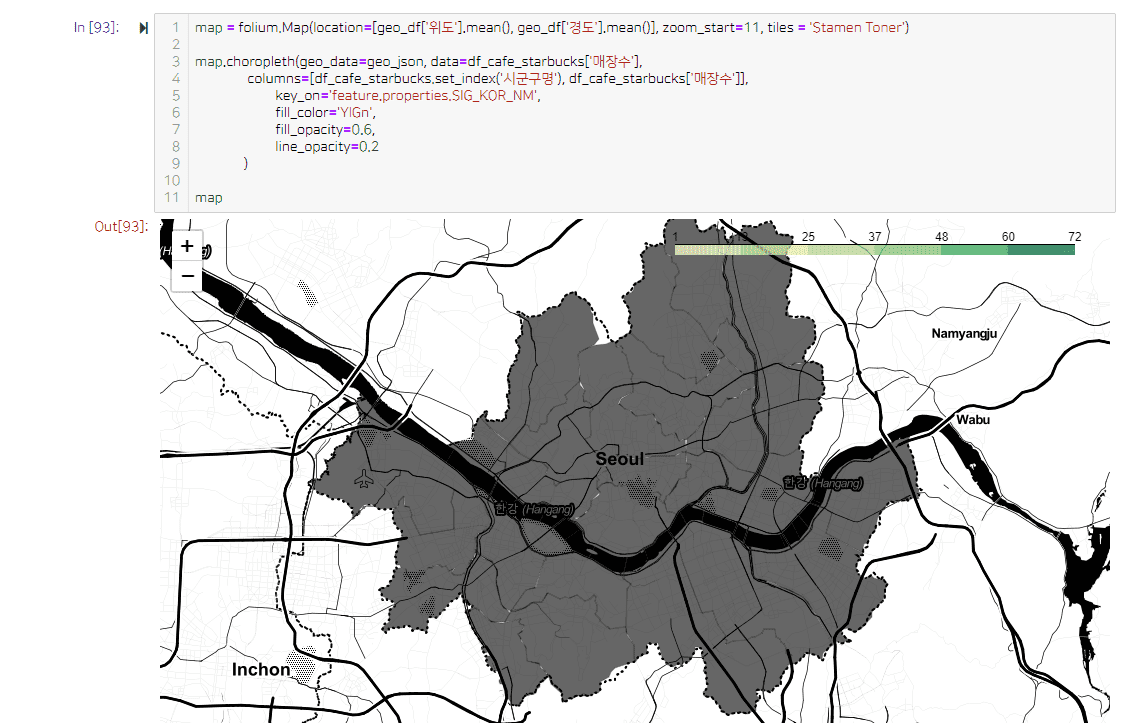Place cursor on code line 1 folium.Map
This screenshot has width=1131, height=723.
(552, 27)
